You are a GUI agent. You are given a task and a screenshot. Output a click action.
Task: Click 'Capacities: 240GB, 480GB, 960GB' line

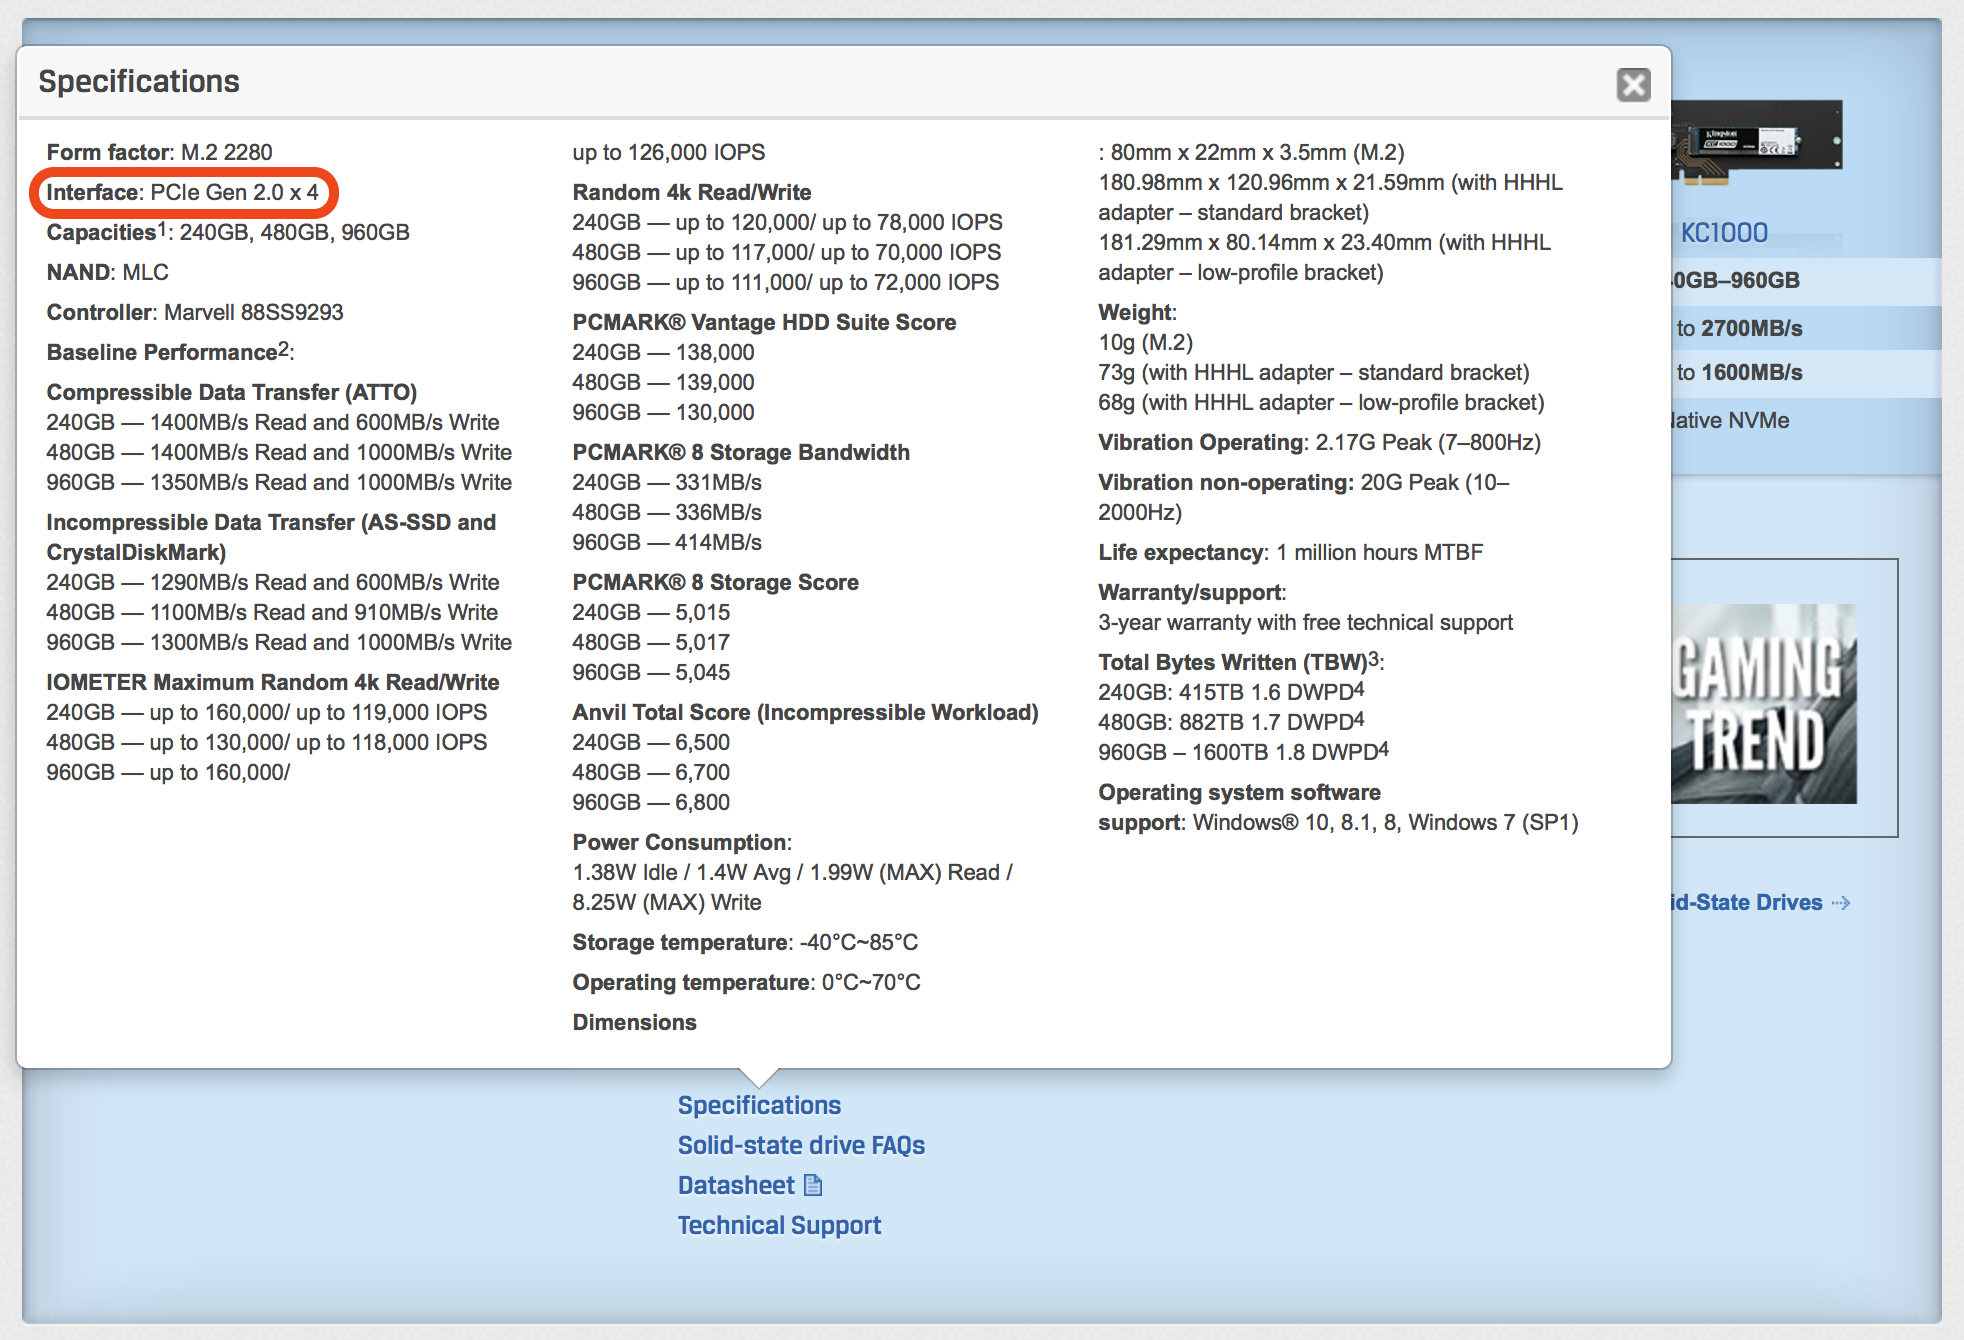[228, 232]
